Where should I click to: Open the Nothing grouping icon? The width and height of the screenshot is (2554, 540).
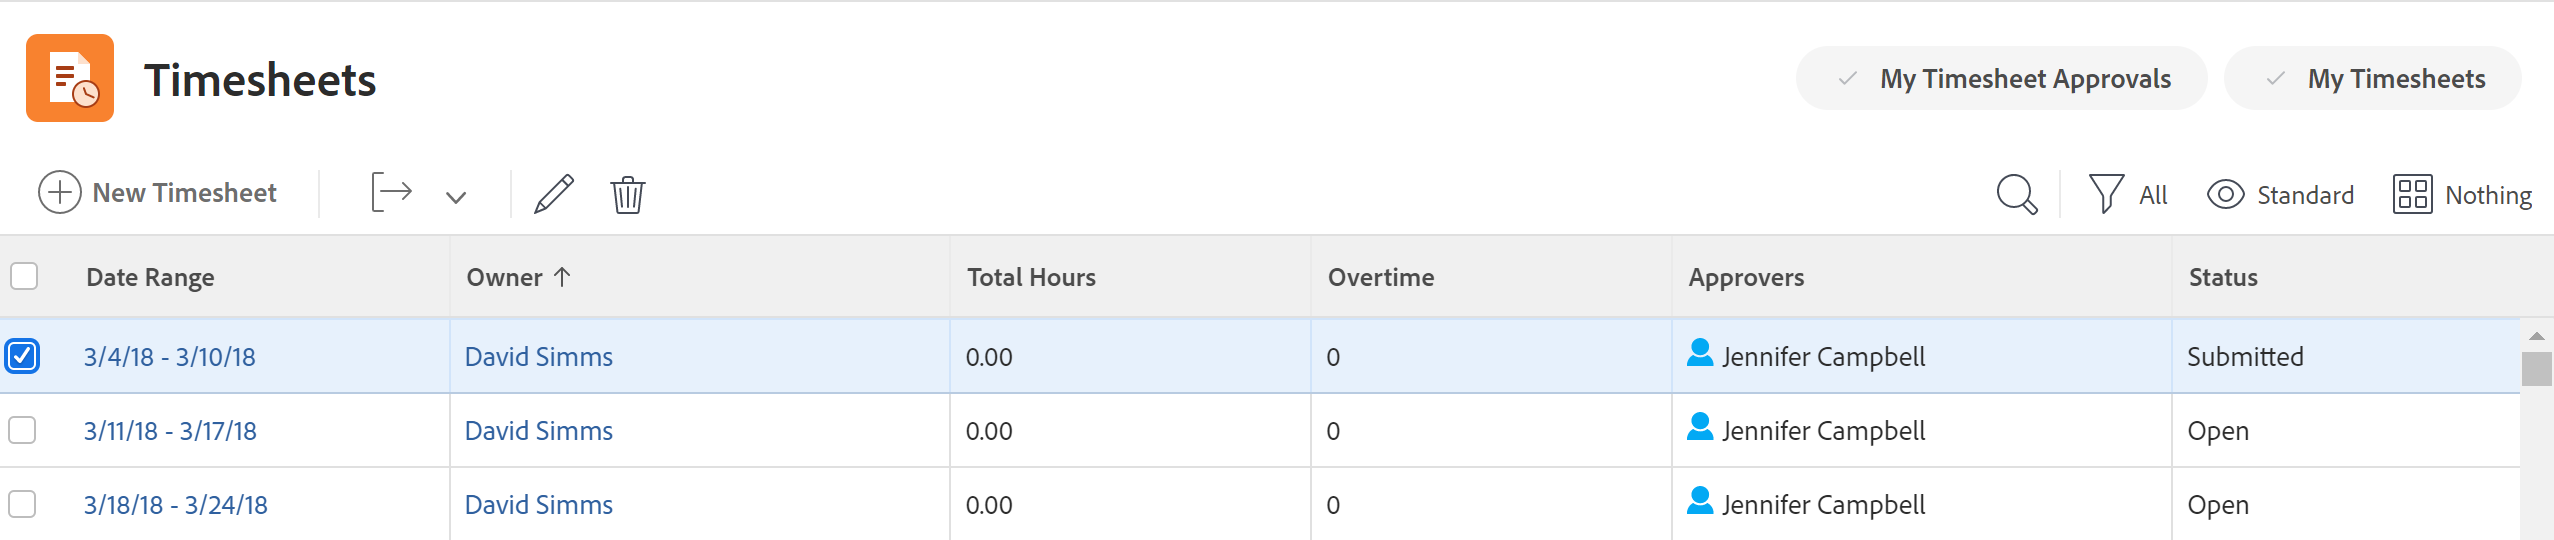[2412, 194]
